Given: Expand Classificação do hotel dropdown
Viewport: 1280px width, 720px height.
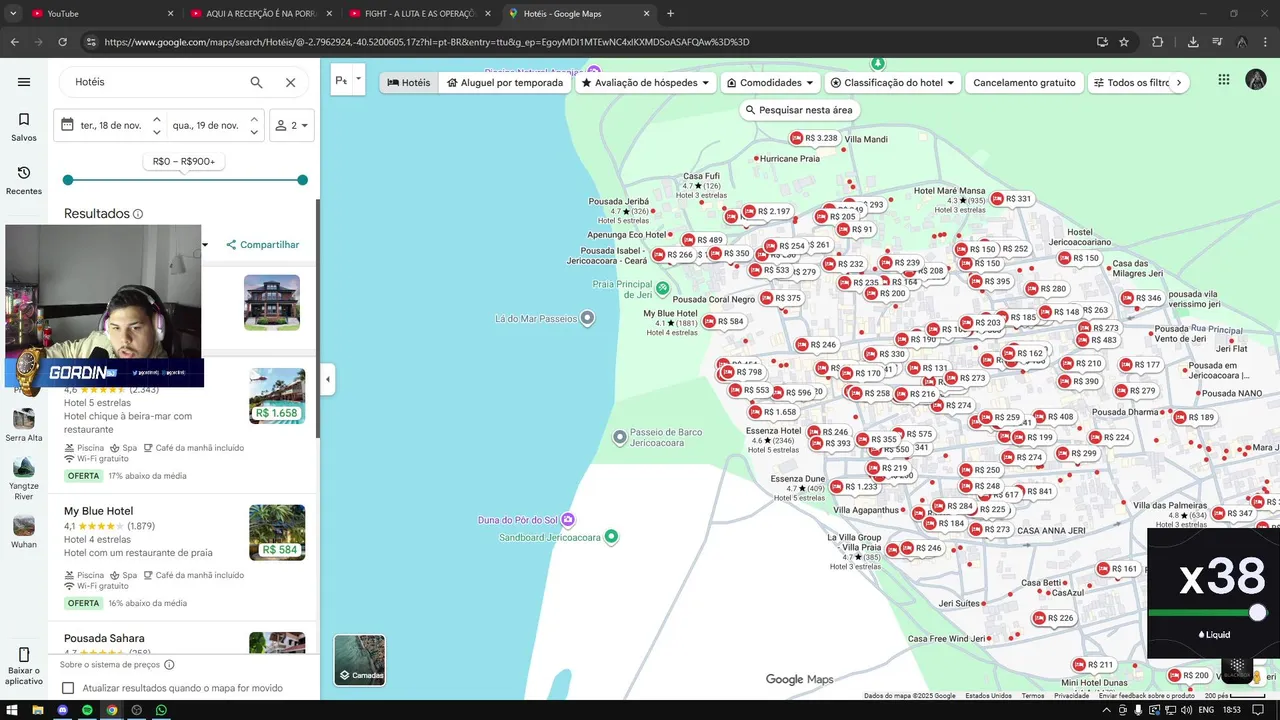Looking at the screenshot, I should pyautogui.click(x=893, y=83).
